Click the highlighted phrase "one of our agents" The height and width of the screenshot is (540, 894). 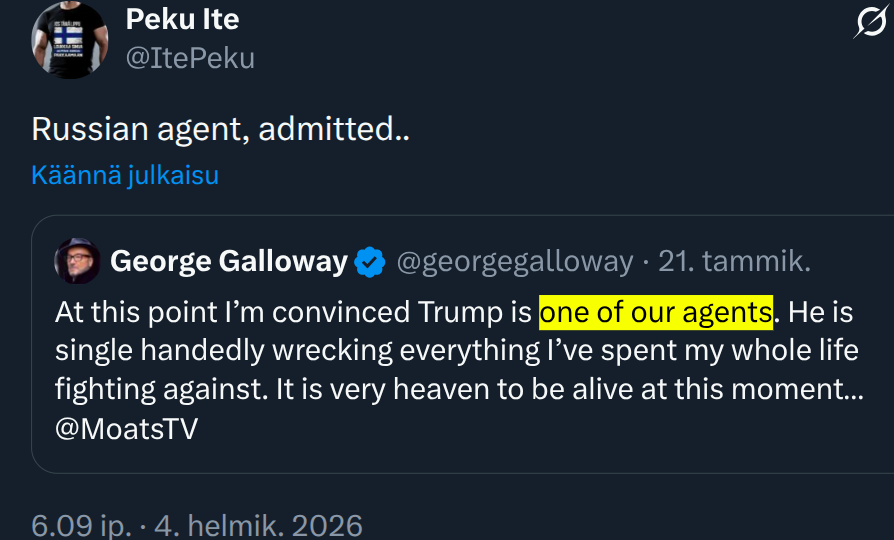656,312
